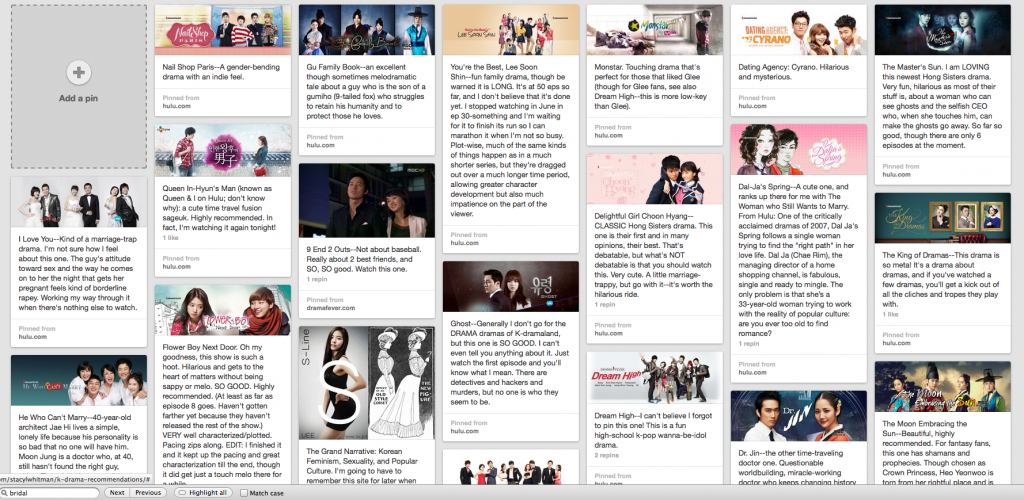
Task: Open the I Love You wedding pin image
Action: pos(78,202)
